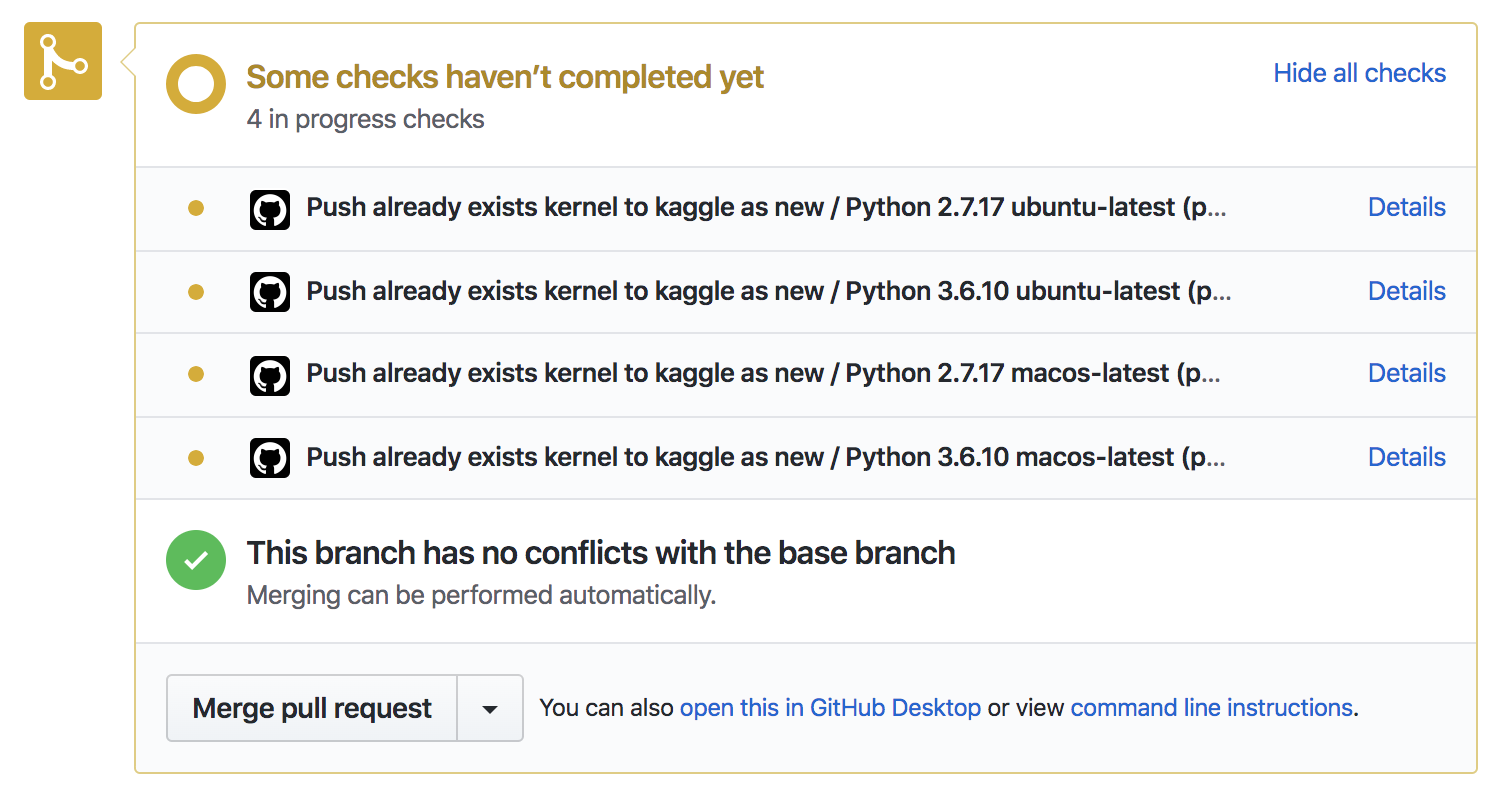Open the command line instructions link

(x=1211, y=708)
